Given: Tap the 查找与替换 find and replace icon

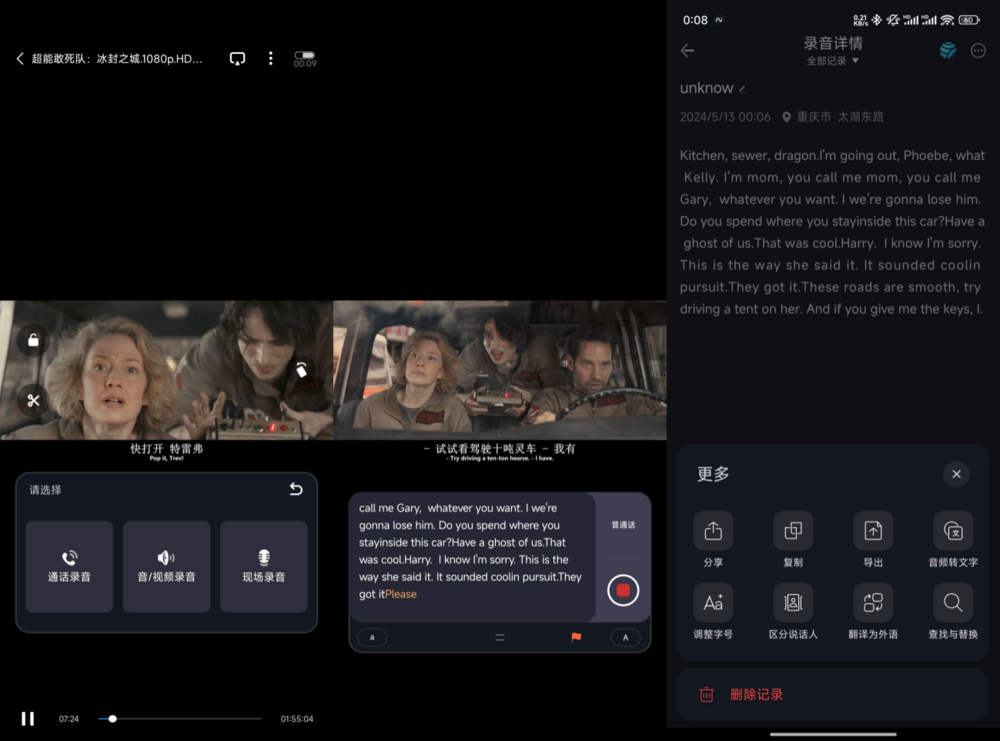Looking at the screenshot, I should 953,603.
